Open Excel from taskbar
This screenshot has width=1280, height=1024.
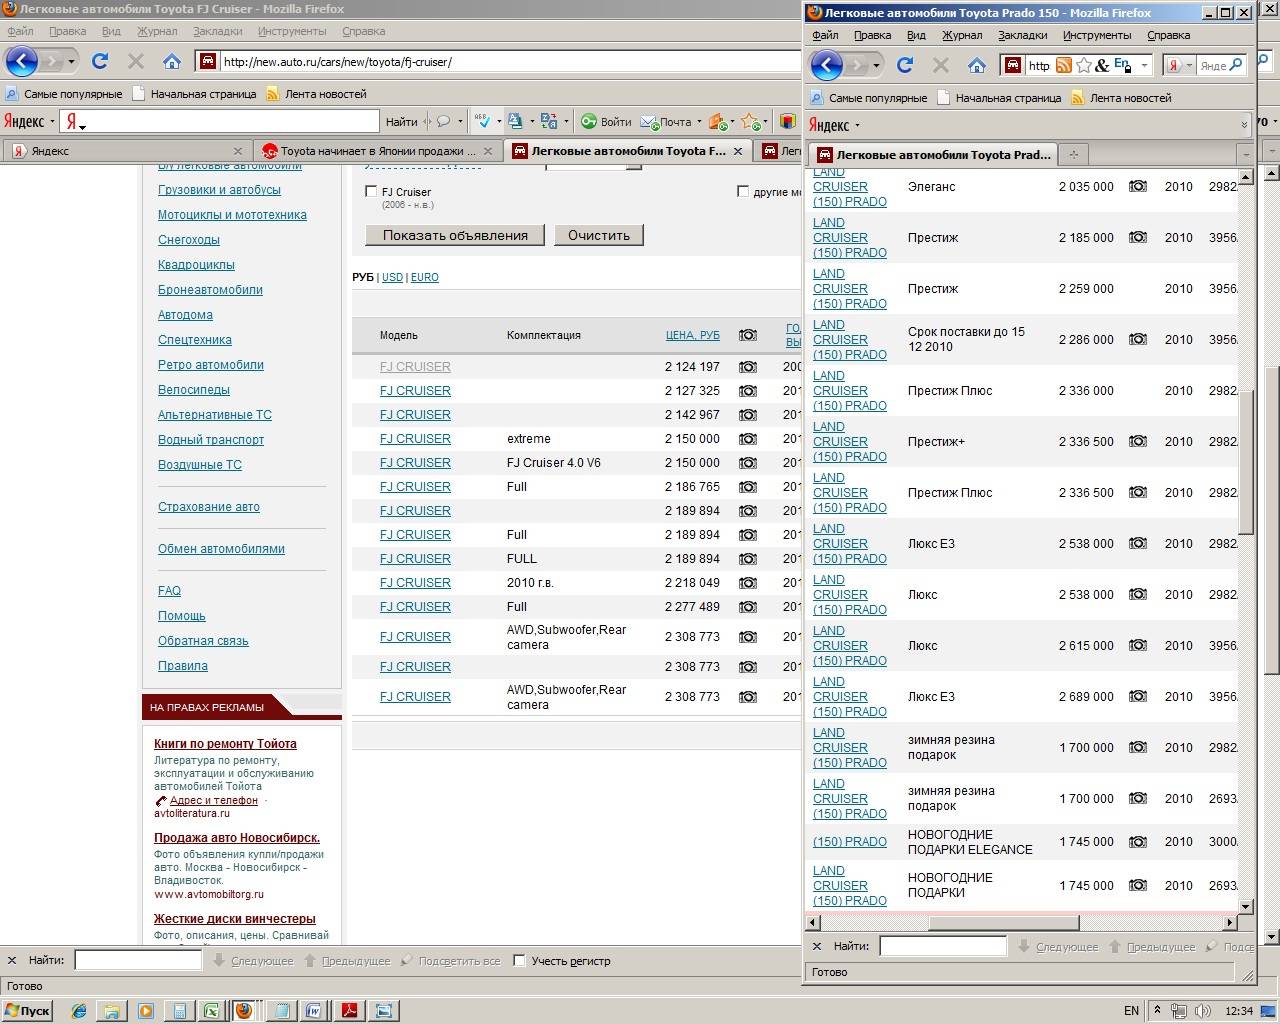pyautogui.click(x=212, y=1011)
